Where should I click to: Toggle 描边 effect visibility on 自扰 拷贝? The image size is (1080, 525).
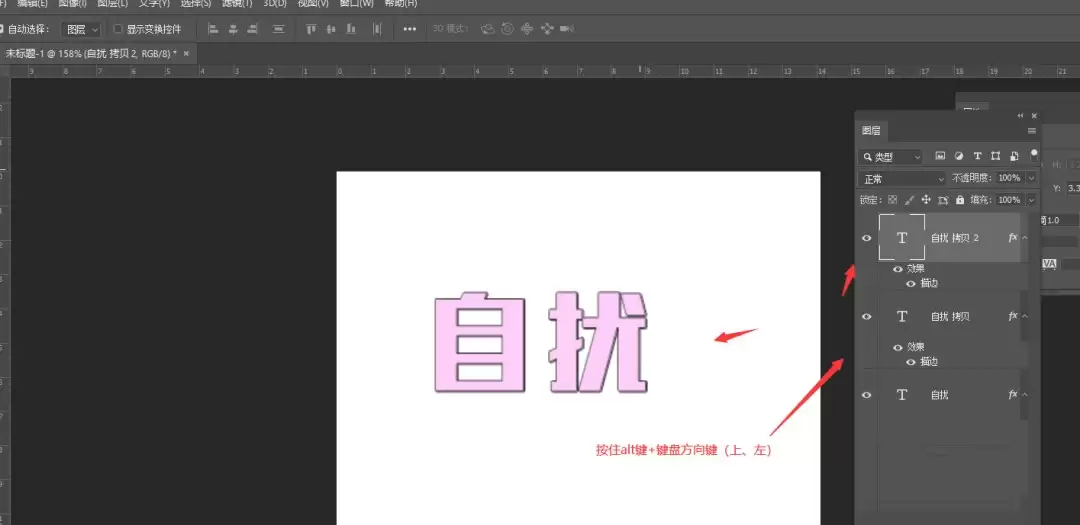pos(911,362)
